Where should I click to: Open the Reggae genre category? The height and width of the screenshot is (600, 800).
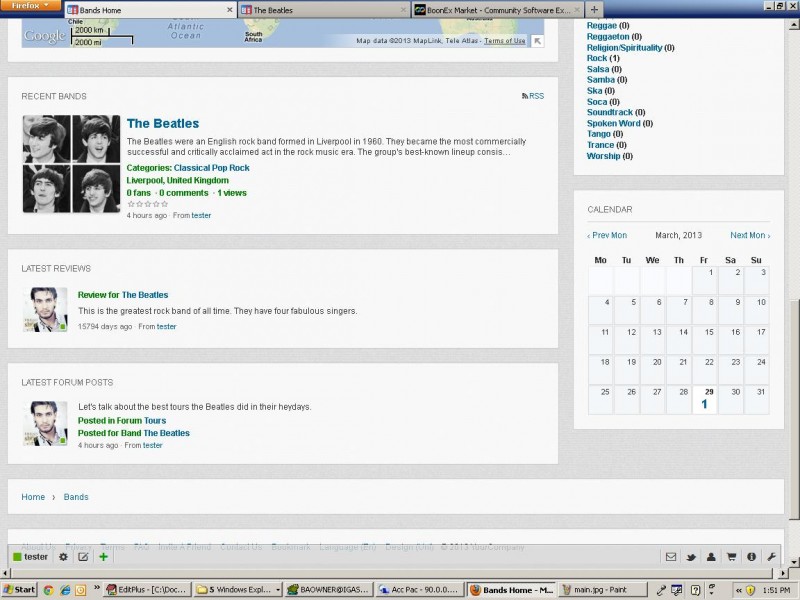(602, 26)
